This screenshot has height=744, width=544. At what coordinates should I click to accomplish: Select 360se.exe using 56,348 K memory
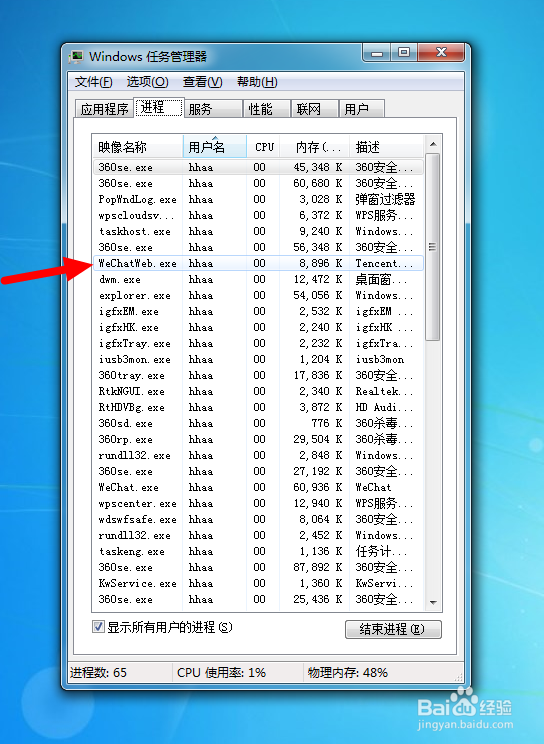click(x=259, y=248)
